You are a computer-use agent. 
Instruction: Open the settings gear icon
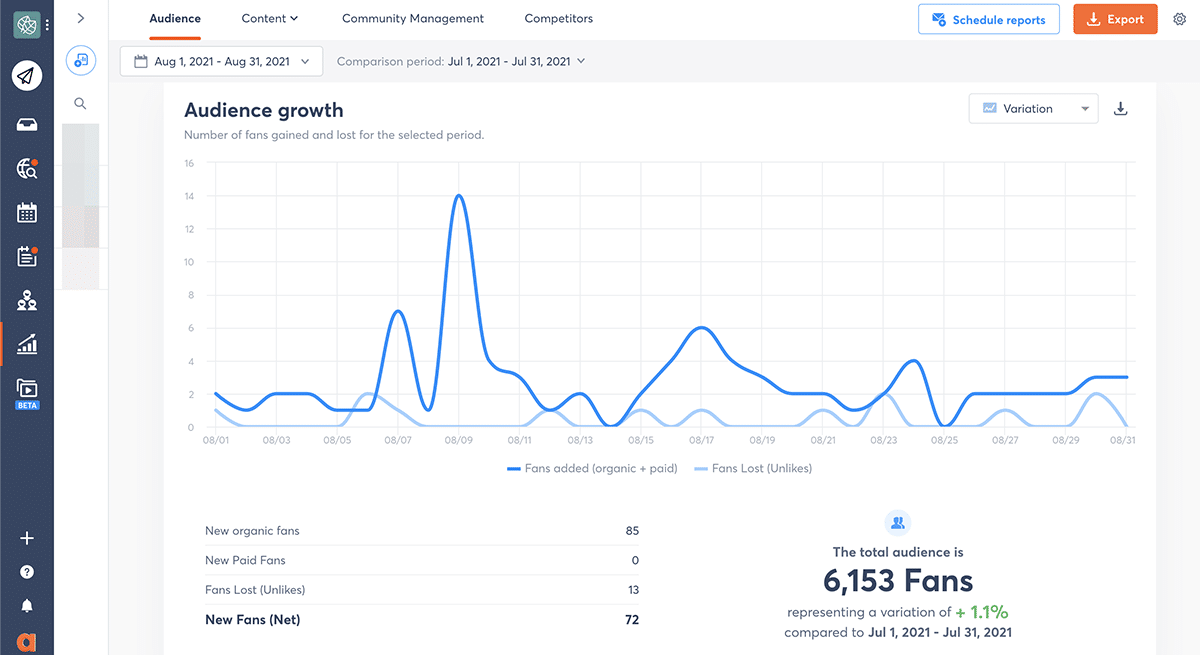coord(1179,19)
